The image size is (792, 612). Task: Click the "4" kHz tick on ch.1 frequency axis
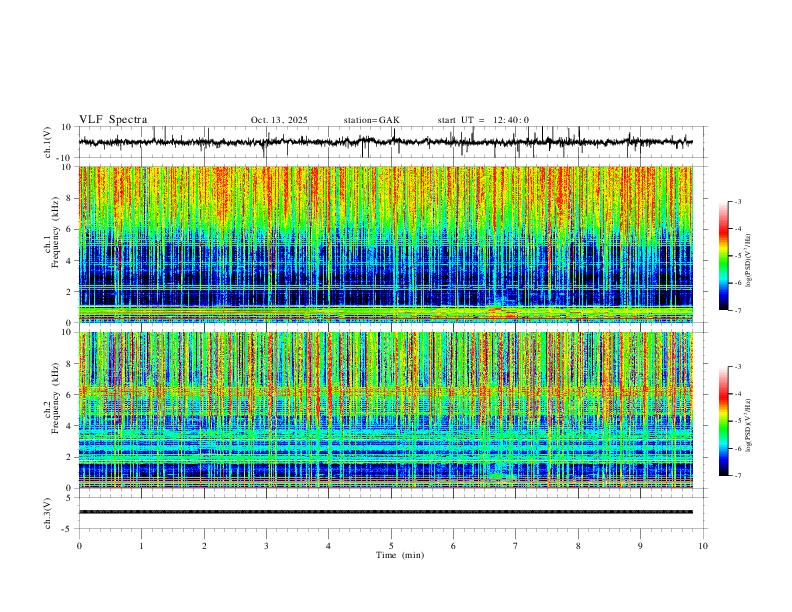click(x=70, y=261)
